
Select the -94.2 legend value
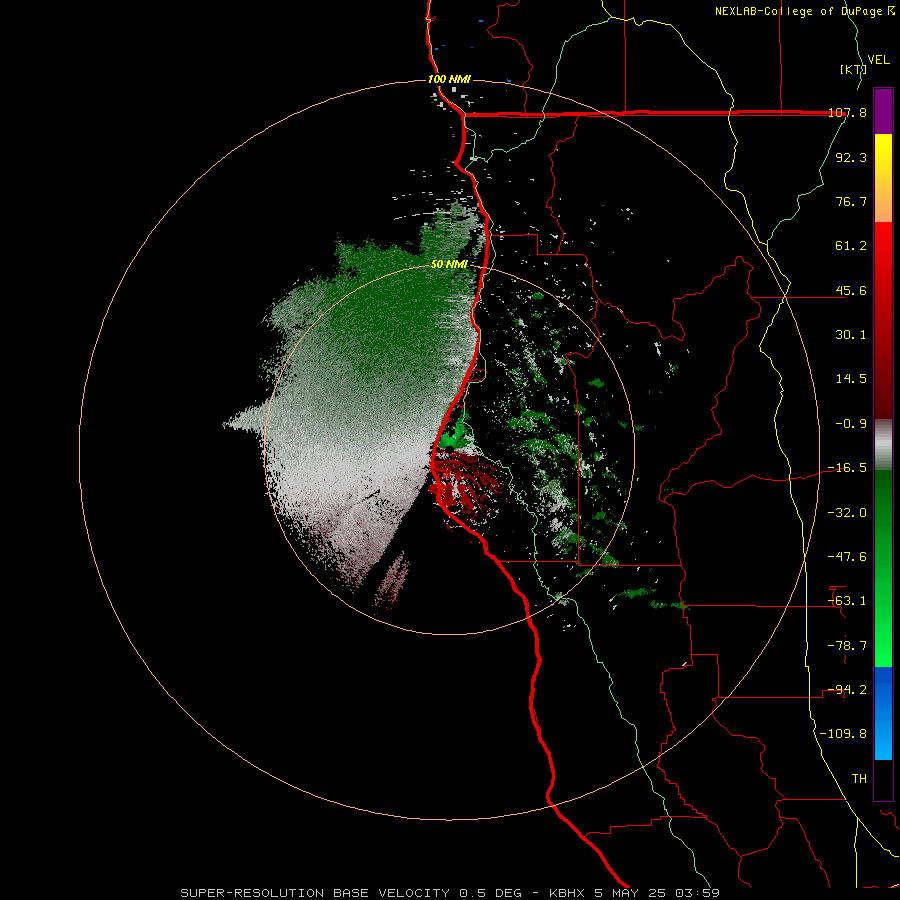coord(847,690)
